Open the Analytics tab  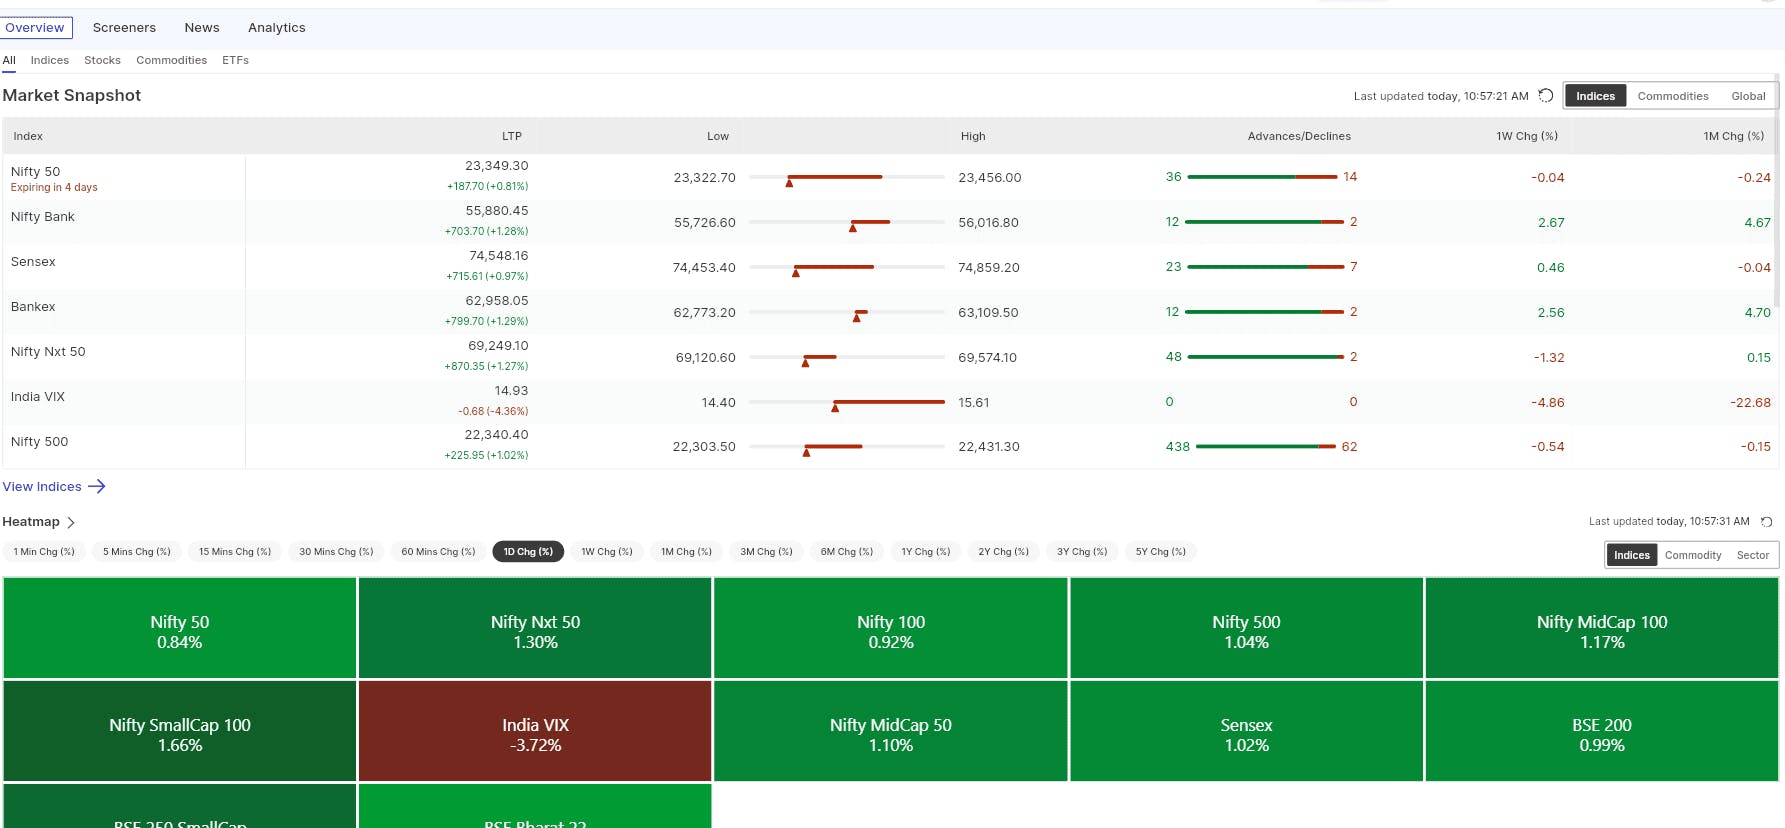[277, 28]
